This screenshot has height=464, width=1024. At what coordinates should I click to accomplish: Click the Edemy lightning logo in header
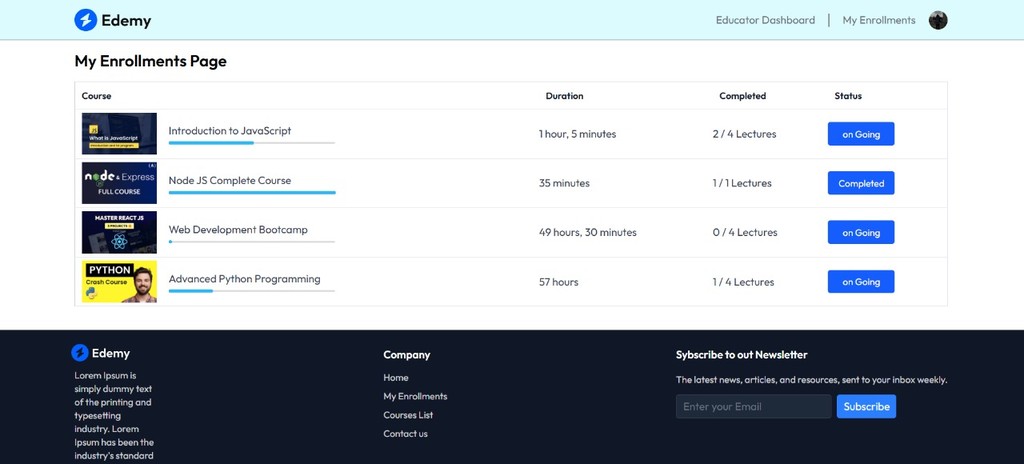[86, 20]
